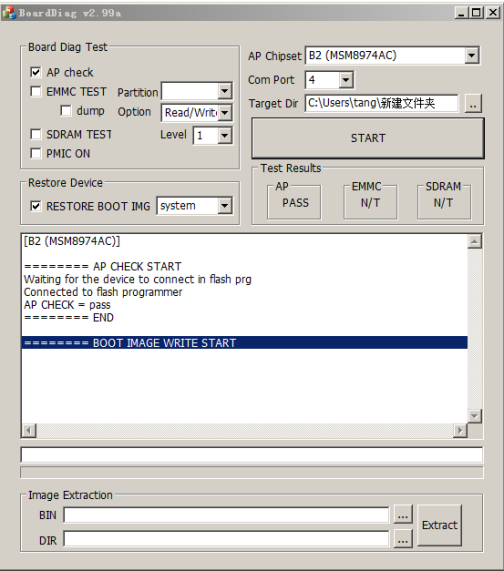
Task: Open the Level dropdown
Action: point(225,135)
